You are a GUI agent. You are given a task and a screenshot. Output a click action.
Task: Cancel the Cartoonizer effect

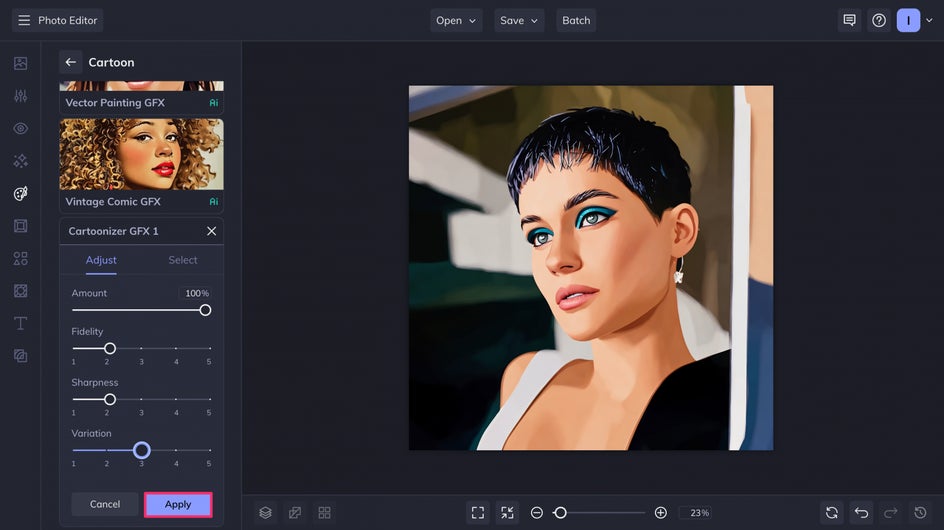pos(105,504)
